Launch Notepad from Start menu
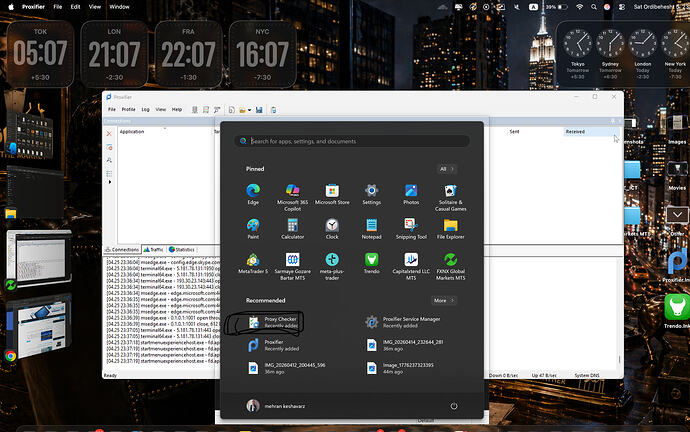The width and height of the screenshot is (690, 432). coord(371,229)
